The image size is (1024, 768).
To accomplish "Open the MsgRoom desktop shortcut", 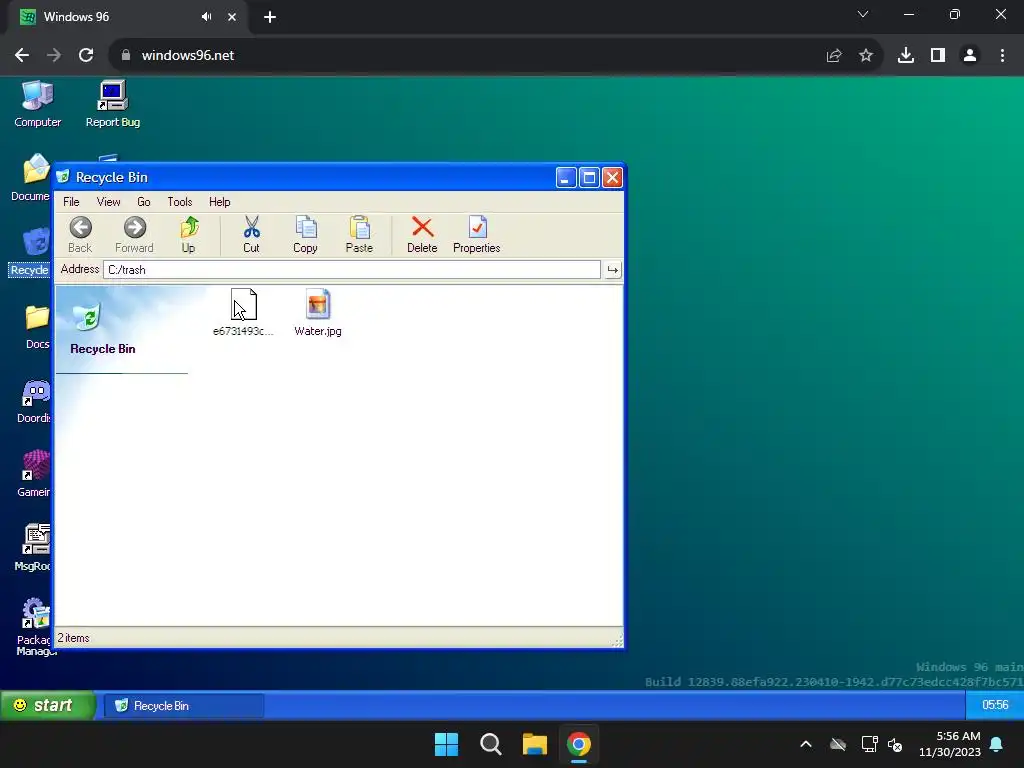I will [33, 549].
